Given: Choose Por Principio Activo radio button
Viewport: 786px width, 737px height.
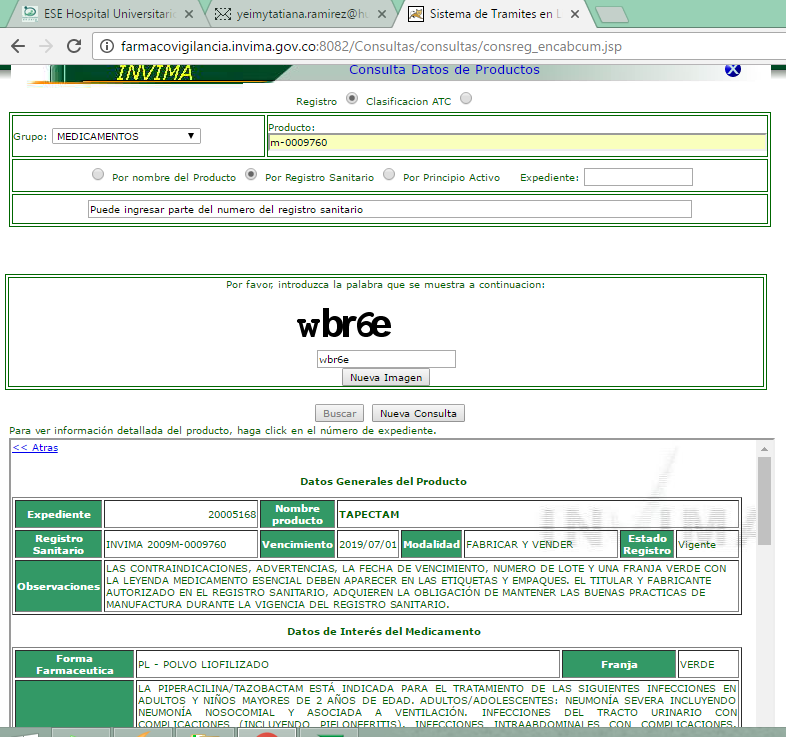Looking at the screenshot, I should tap(389, 175).
